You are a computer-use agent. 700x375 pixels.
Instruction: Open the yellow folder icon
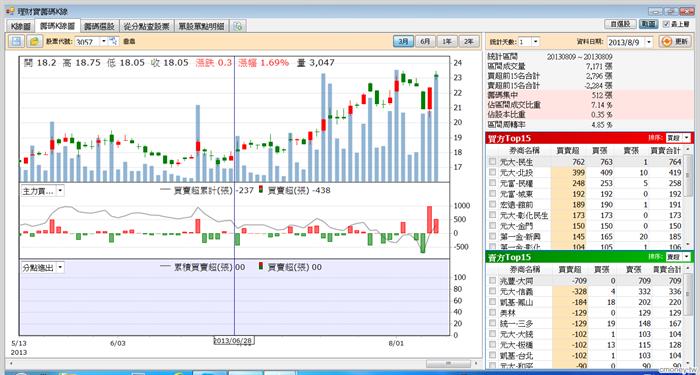click(34, 41)
